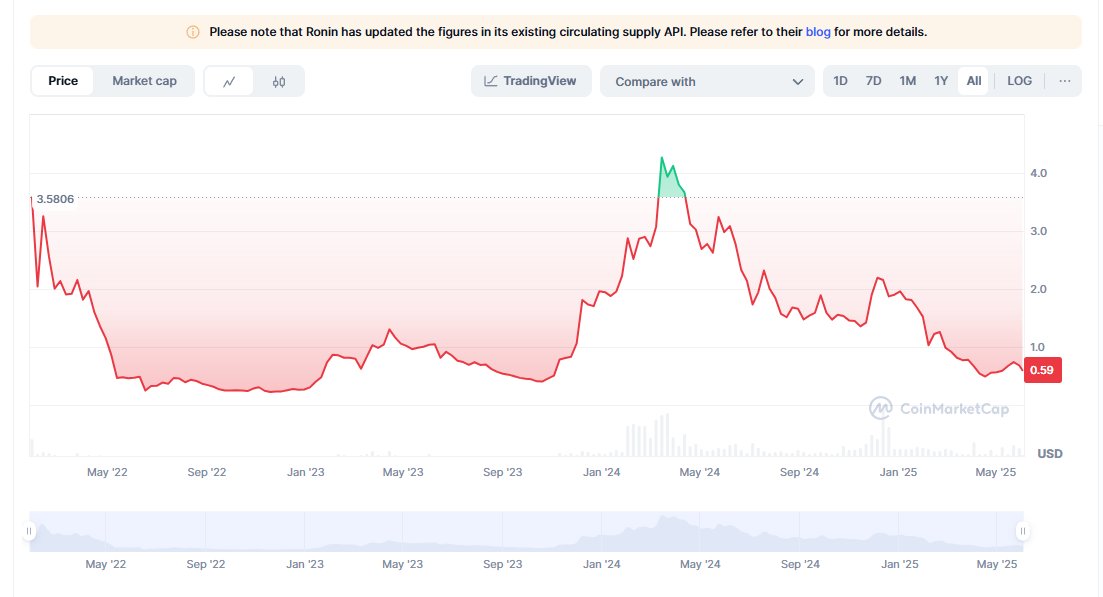
Task: Grab the right range slider handle
Action: [1023, 531]
